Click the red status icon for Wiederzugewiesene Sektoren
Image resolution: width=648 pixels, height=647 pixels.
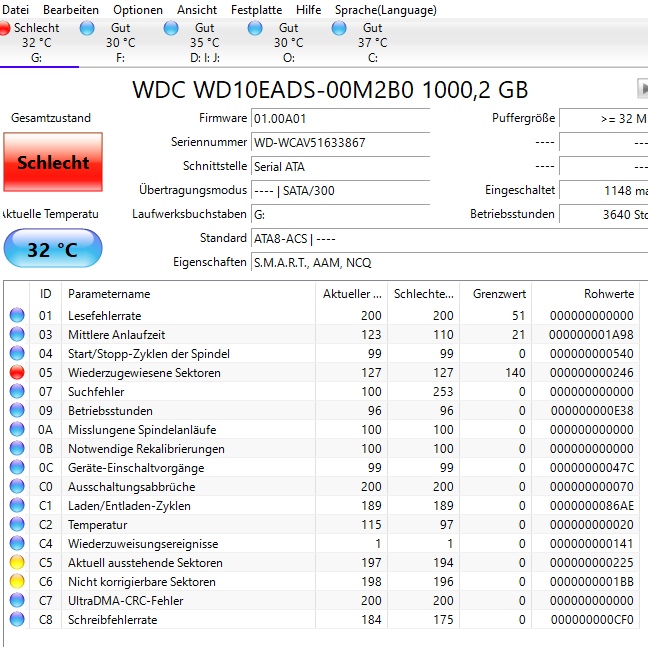(17, 372)
